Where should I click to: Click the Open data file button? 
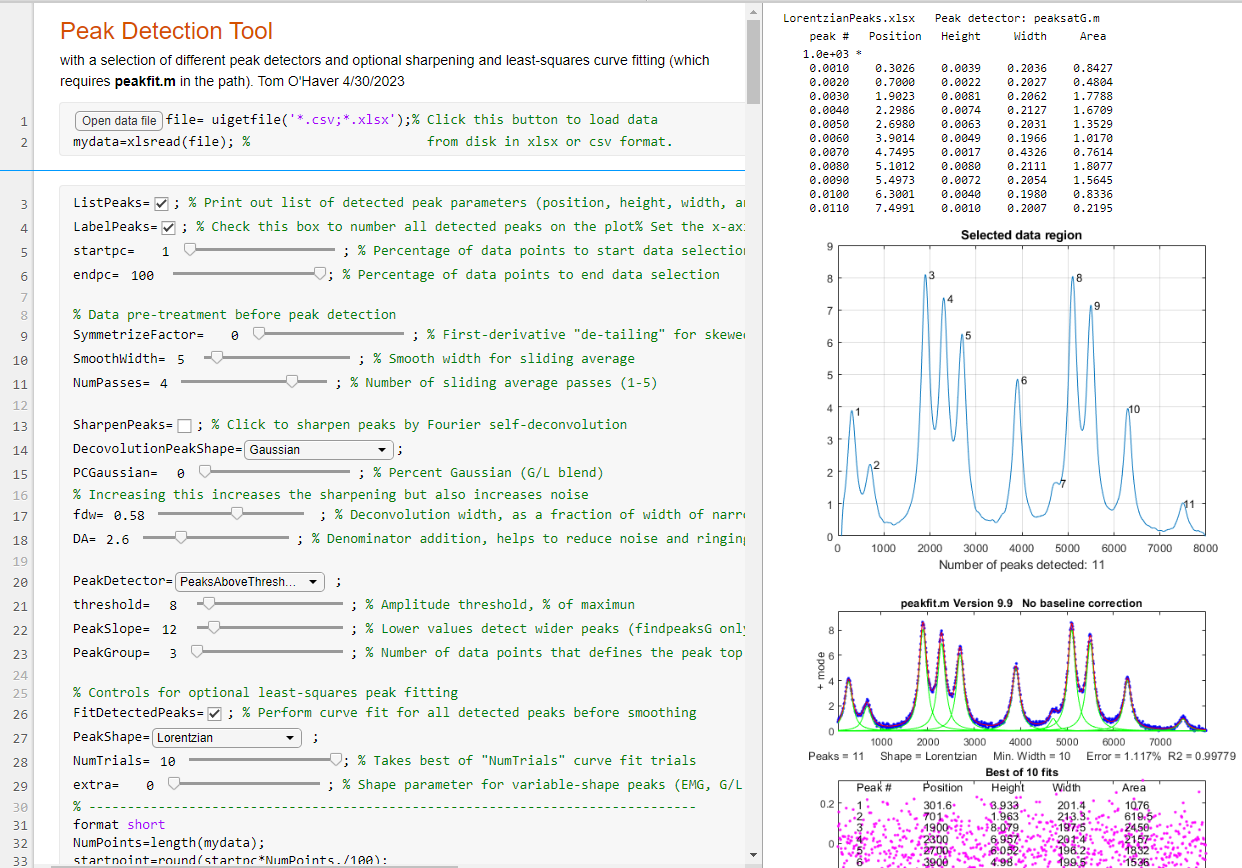118,121
